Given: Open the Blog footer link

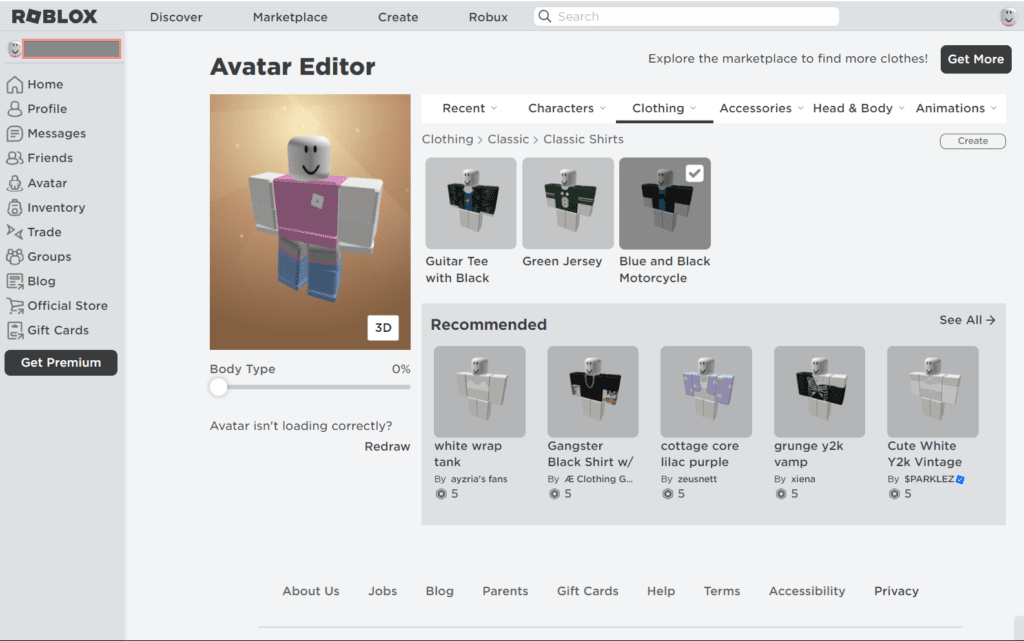Looking at the screenshot, I should (440, 591).
